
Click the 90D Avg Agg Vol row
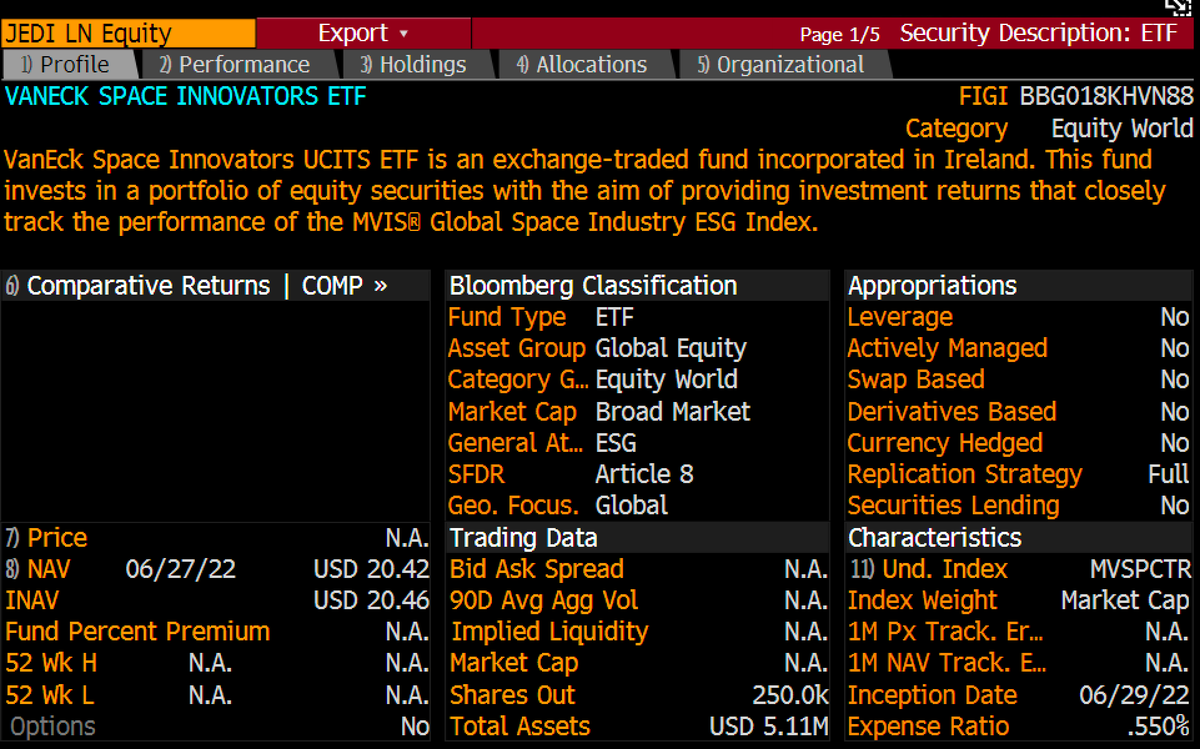637,601
